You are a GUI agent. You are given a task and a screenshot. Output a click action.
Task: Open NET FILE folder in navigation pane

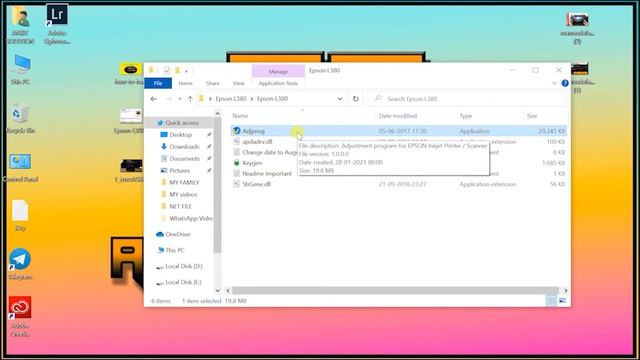coord(180,207)
